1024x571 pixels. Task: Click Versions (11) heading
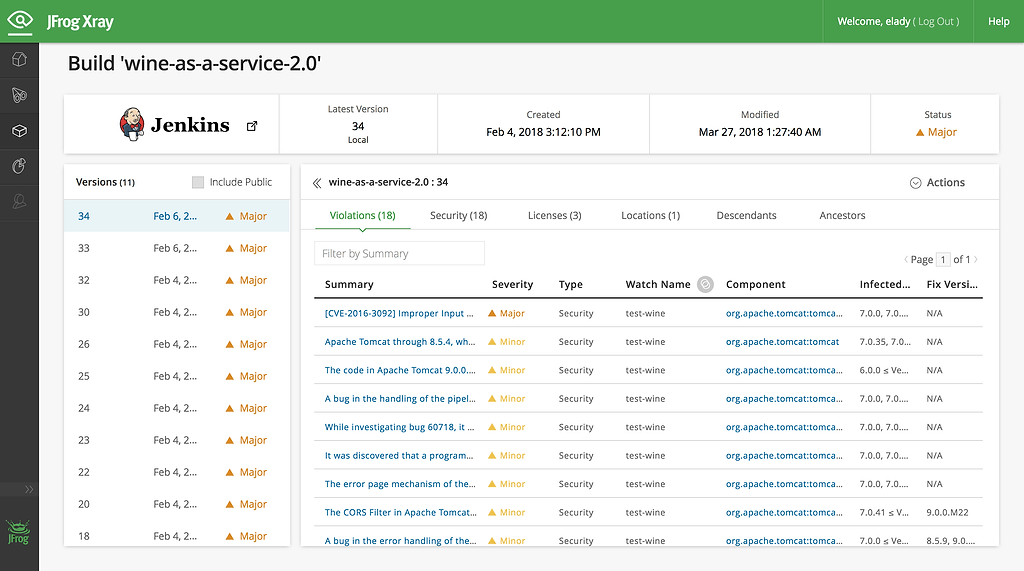click(x=105, y=182)
